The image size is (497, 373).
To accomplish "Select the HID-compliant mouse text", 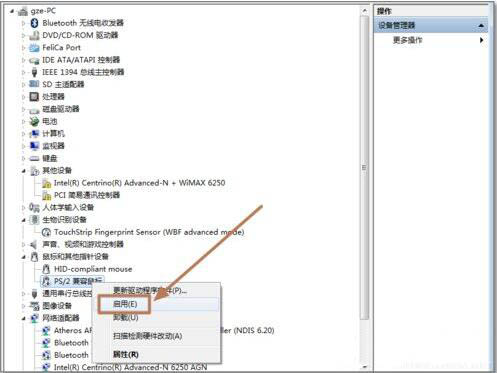I will click(93, 269).
